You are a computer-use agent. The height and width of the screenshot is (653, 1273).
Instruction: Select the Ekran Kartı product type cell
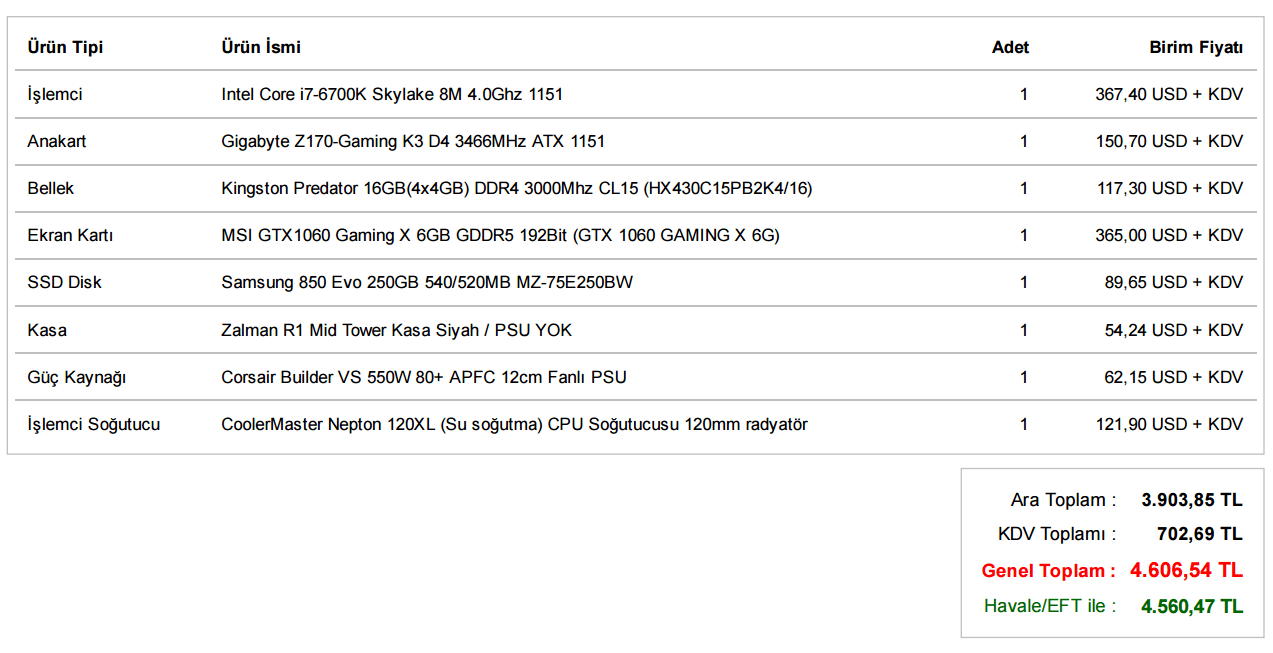(70, 235)
